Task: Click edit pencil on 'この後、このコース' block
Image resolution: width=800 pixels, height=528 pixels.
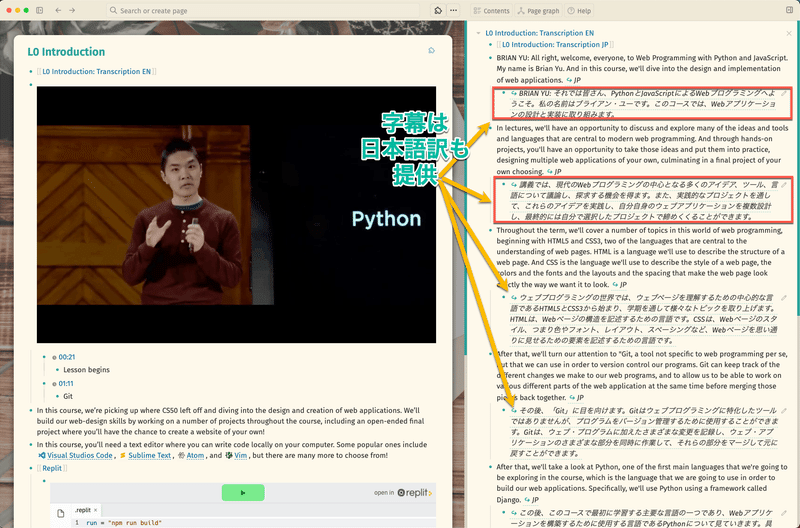Action: pyautogui.click(x=784, y=513)
